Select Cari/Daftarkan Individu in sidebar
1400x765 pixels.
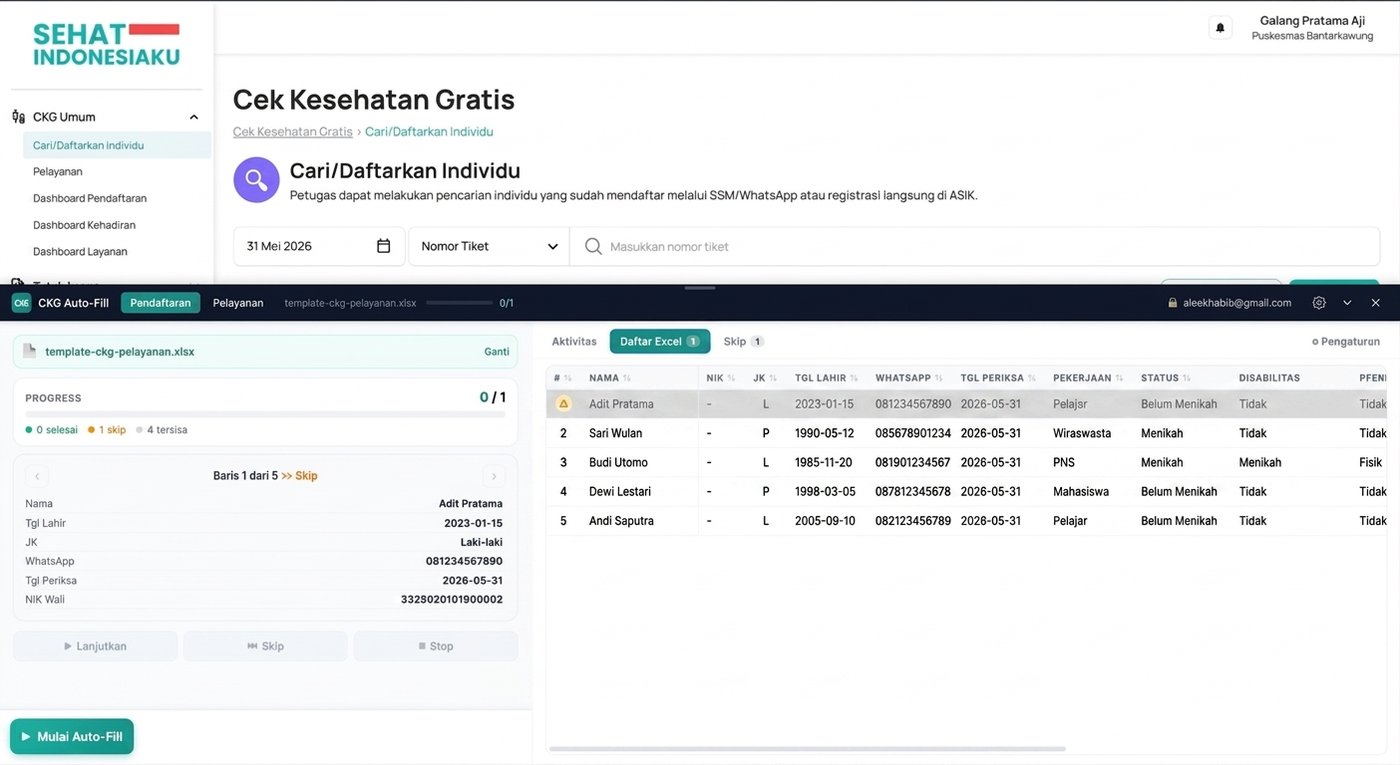click(117, 145)
